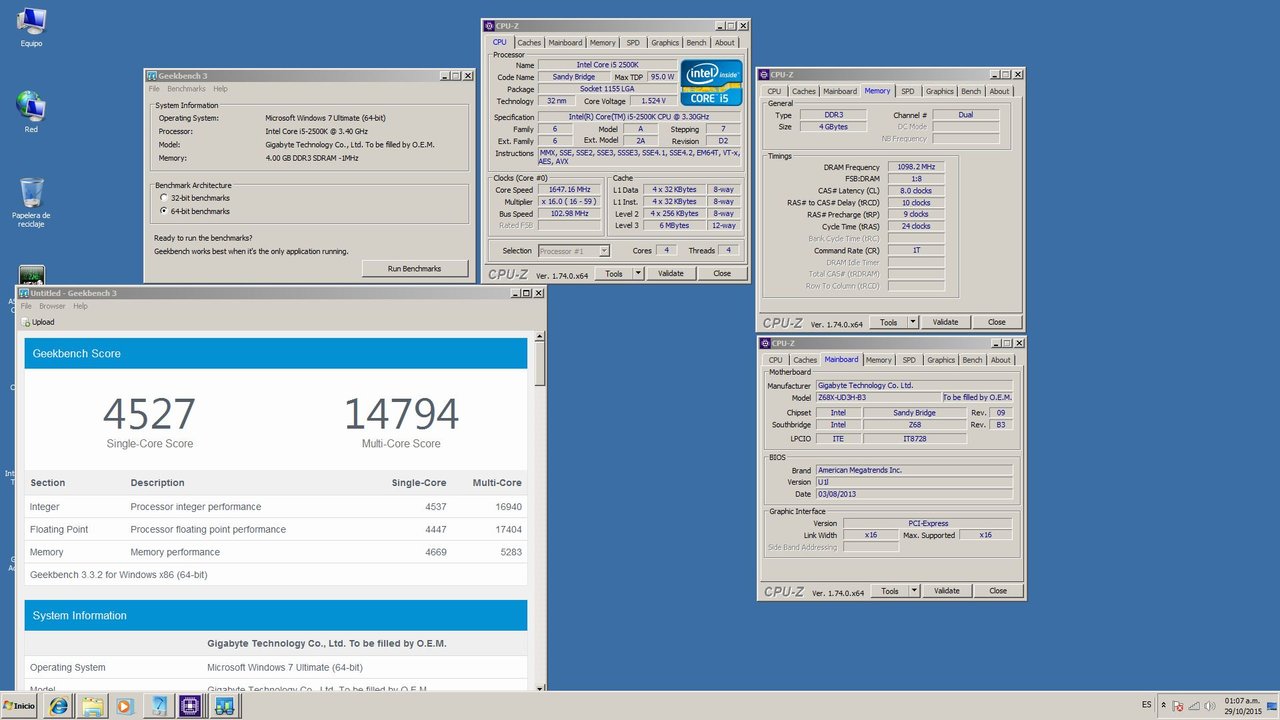The image size is (1280, 720).
Task: Click Validate in CPU-Z CPU window
Action: coord(670,273)
